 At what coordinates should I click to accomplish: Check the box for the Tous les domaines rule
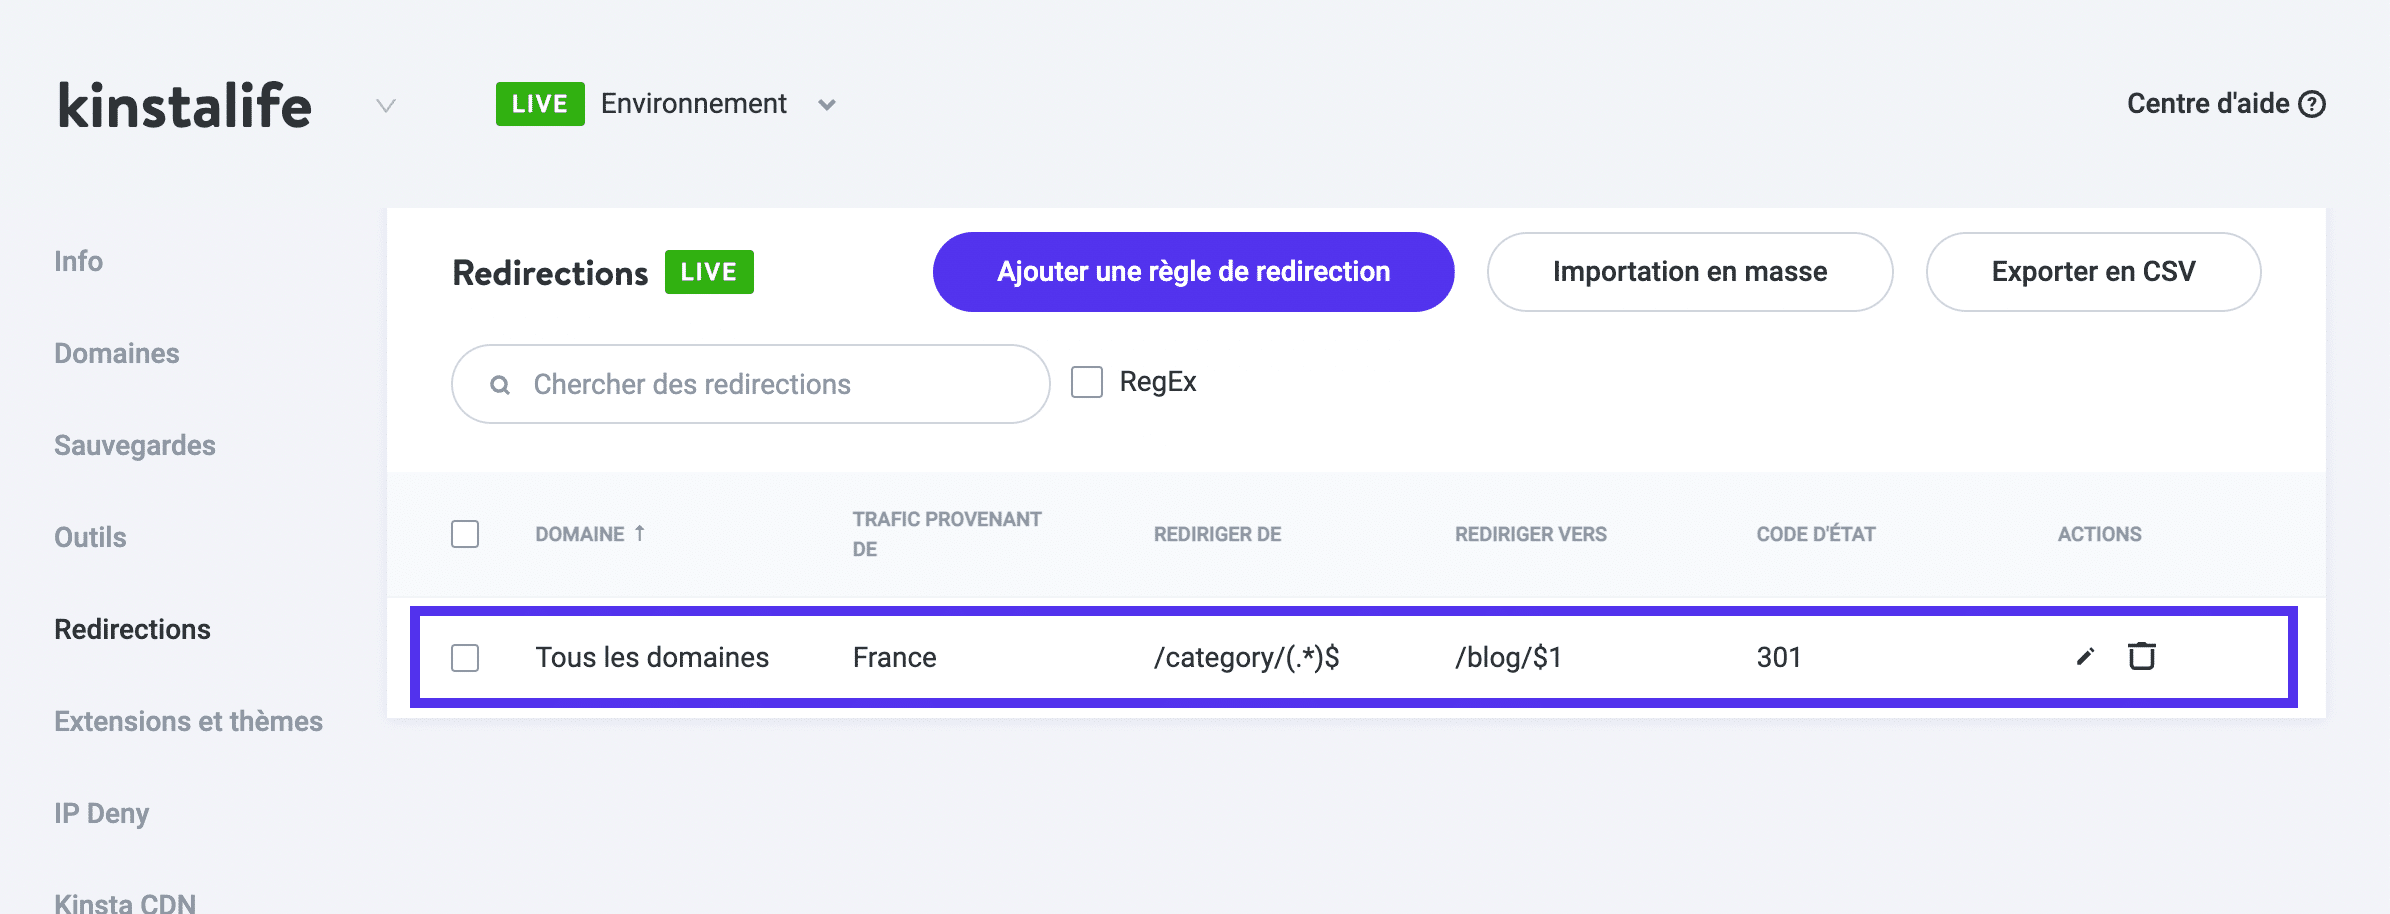click(x=464, y=657)
